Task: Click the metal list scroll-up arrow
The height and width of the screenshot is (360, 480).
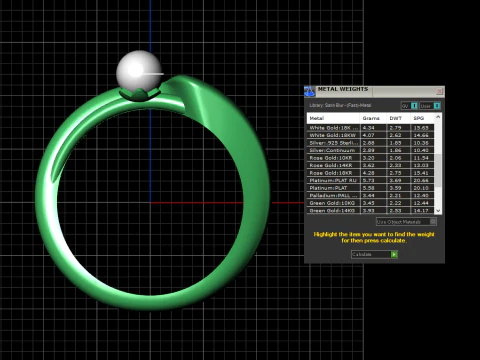Action: coord(438,117)
